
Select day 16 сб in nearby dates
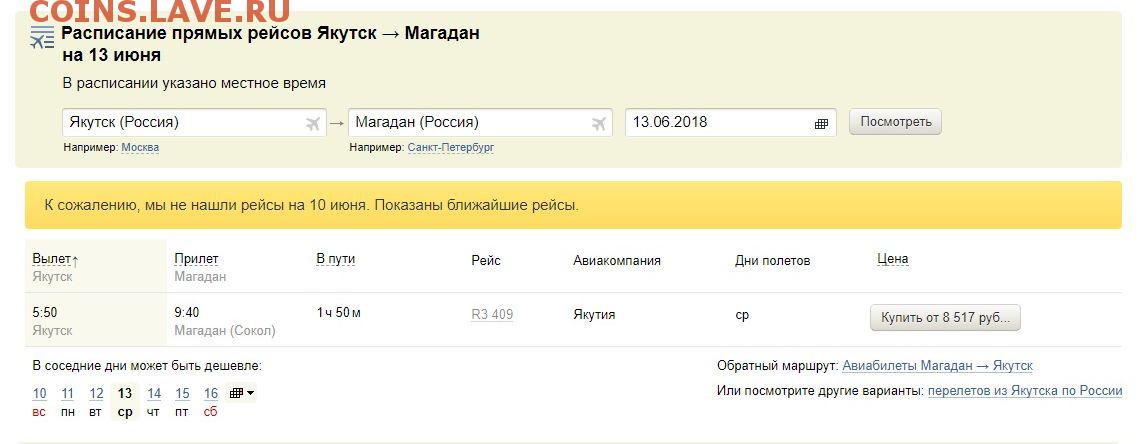tap(210, 402)
